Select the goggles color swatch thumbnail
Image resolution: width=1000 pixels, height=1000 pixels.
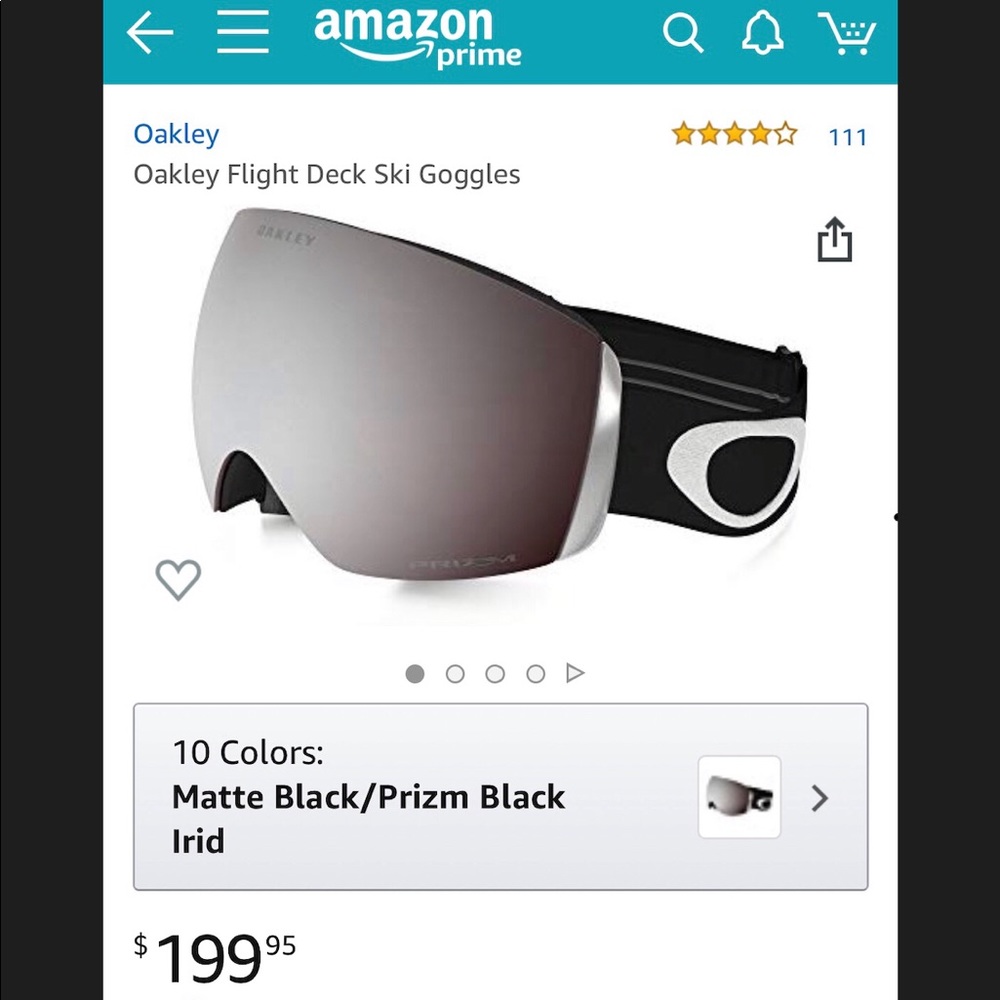737,800
